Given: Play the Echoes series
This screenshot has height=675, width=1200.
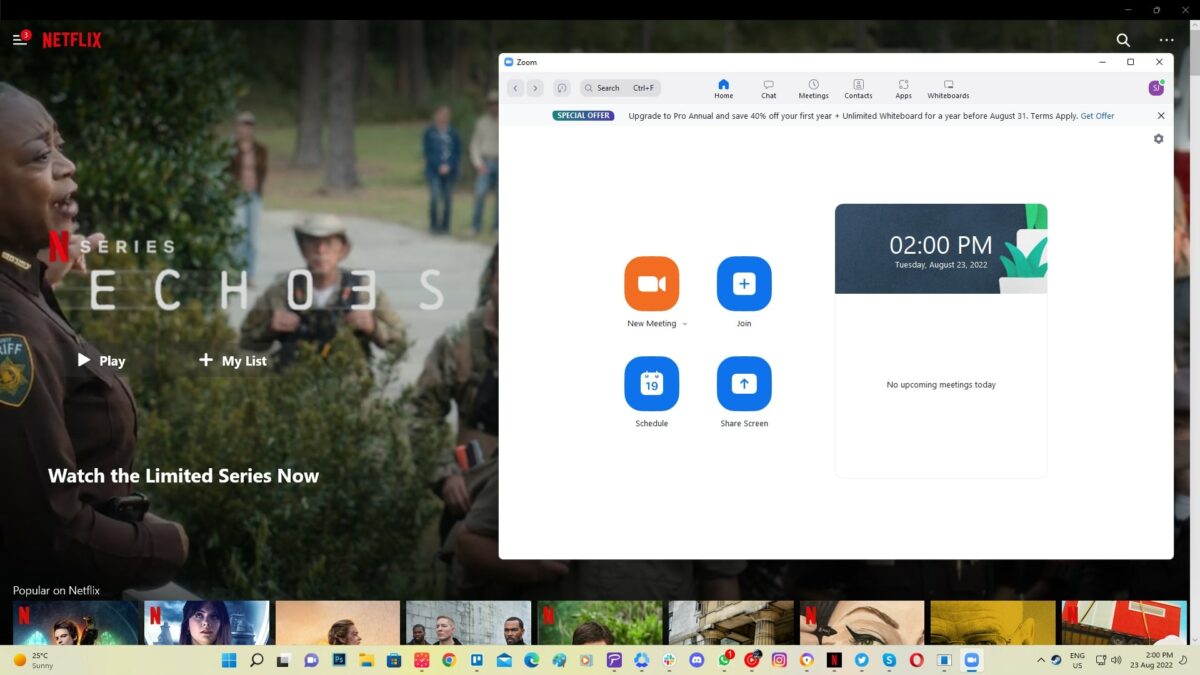Looking at the screenshot, I should [x=101, y=361].
